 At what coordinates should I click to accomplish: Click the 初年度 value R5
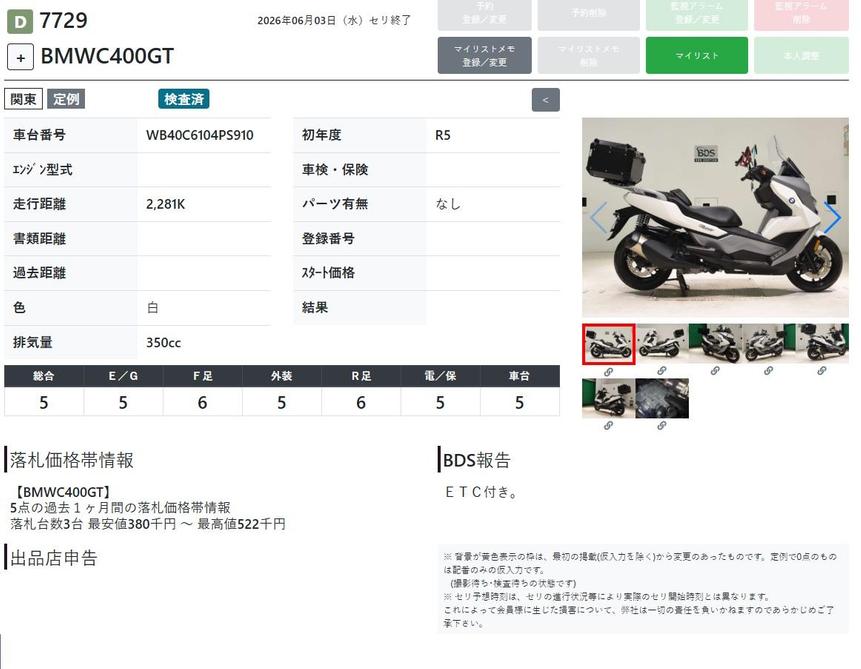(x=443, y=135)
